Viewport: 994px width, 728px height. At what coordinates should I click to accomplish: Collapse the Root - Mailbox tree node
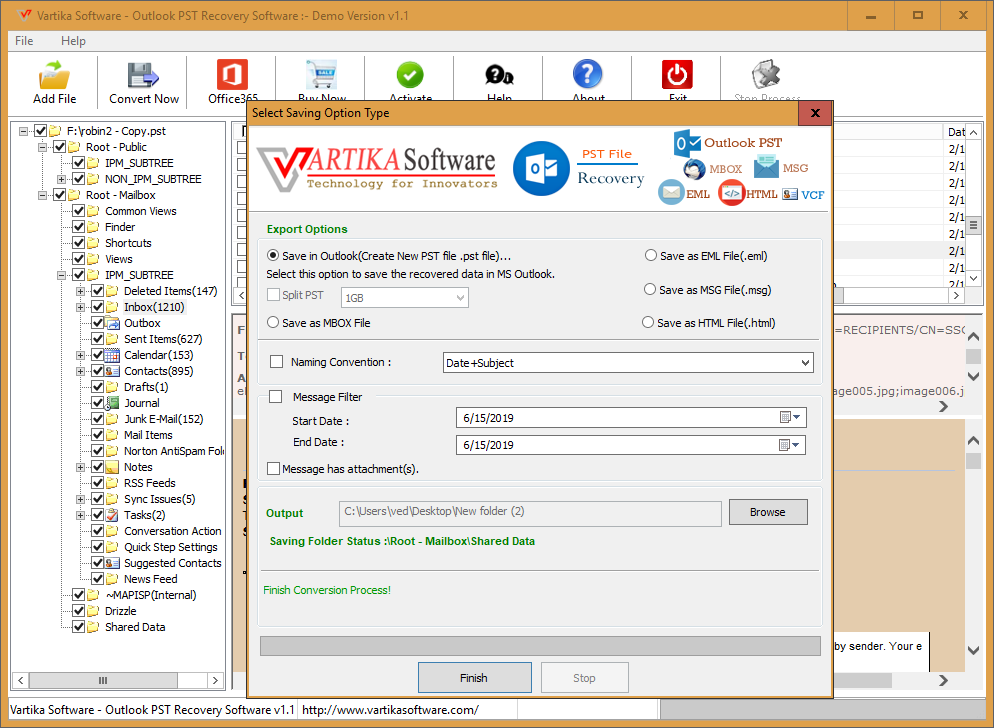[42, 195]
